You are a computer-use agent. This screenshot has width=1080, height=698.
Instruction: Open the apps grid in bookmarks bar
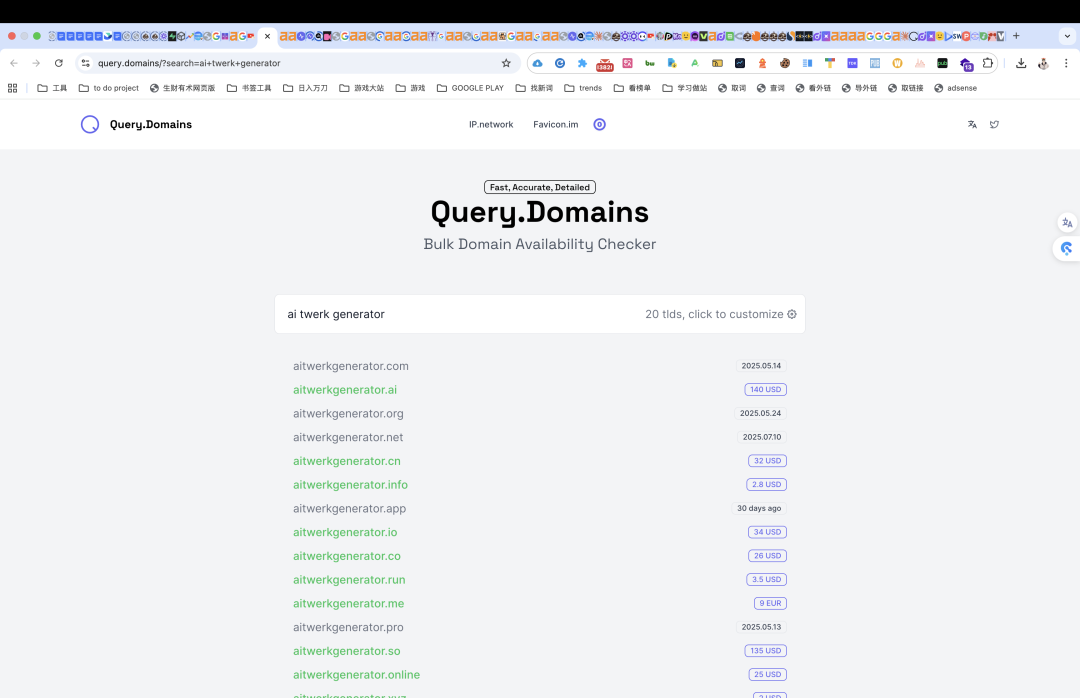(x=12, y=88)
